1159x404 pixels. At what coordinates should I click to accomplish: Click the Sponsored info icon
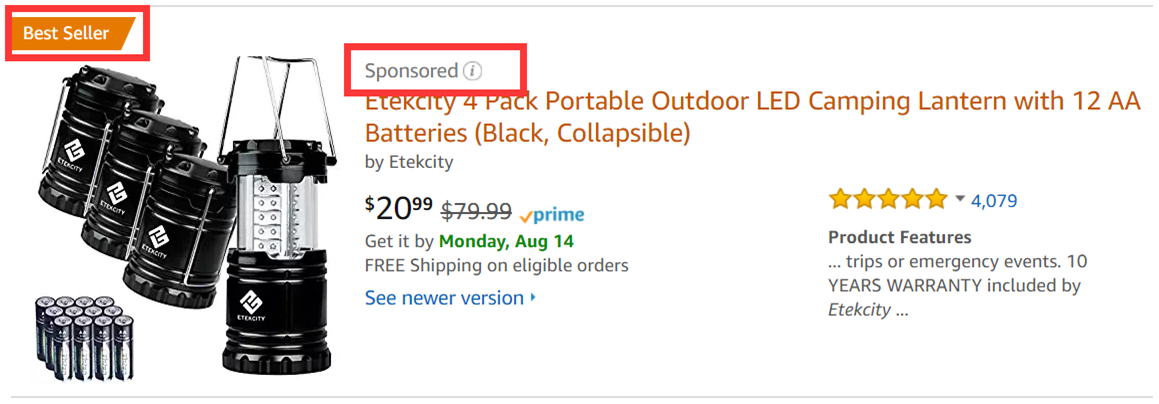pos(474,71)
